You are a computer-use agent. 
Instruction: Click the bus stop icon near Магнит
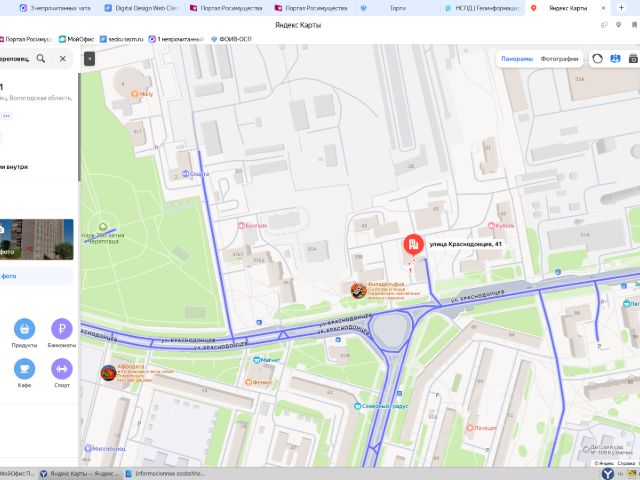pyautogui.click(x=258, y=323)
